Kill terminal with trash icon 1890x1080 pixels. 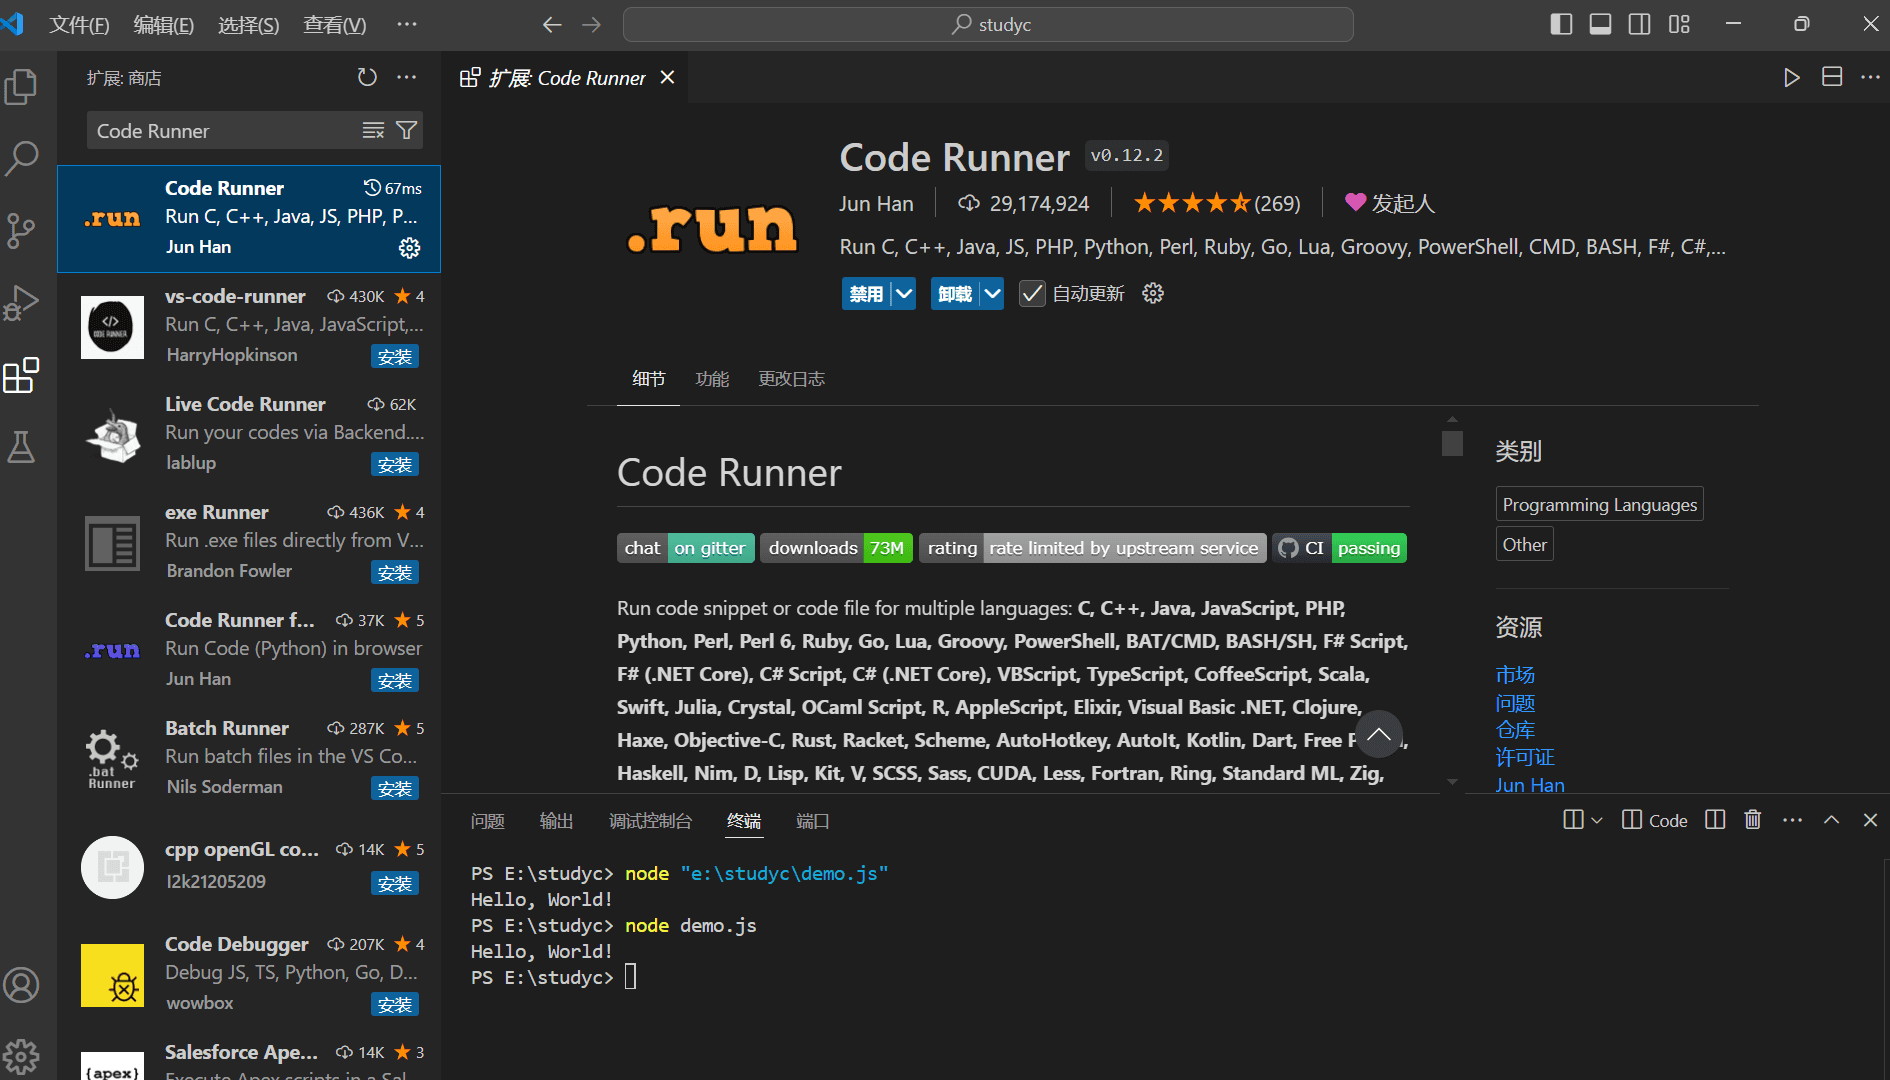click(1752, 820)
